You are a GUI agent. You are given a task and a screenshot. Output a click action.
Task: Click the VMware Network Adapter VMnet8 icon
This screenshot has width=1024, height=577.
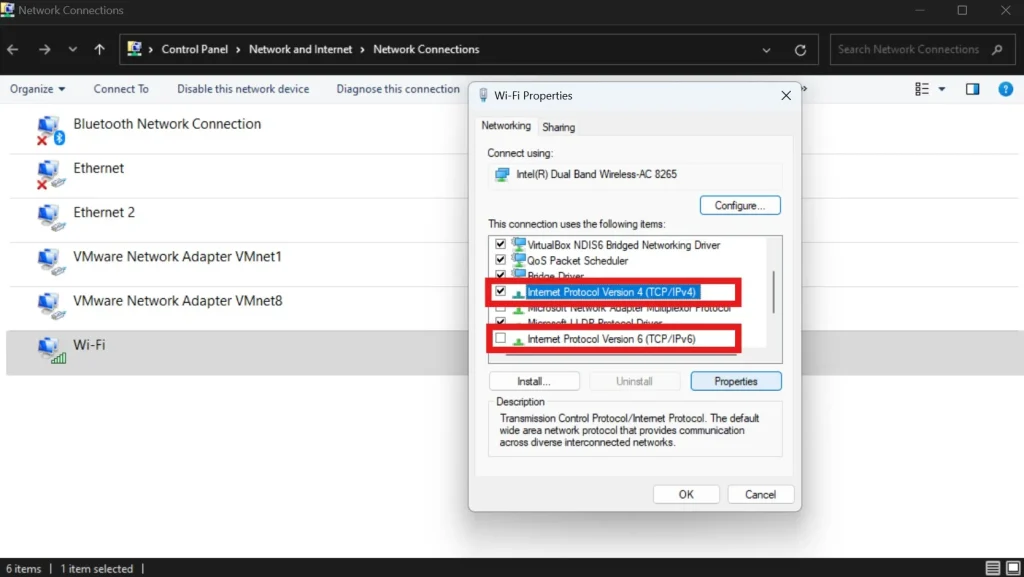click(x=49, y=305)
